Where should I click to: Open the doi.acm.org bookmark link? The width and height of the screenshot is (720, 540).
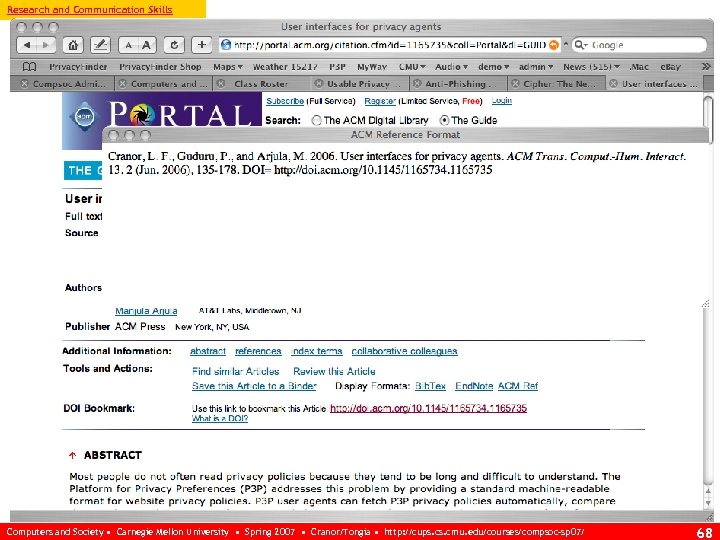[x=428, y=408]
